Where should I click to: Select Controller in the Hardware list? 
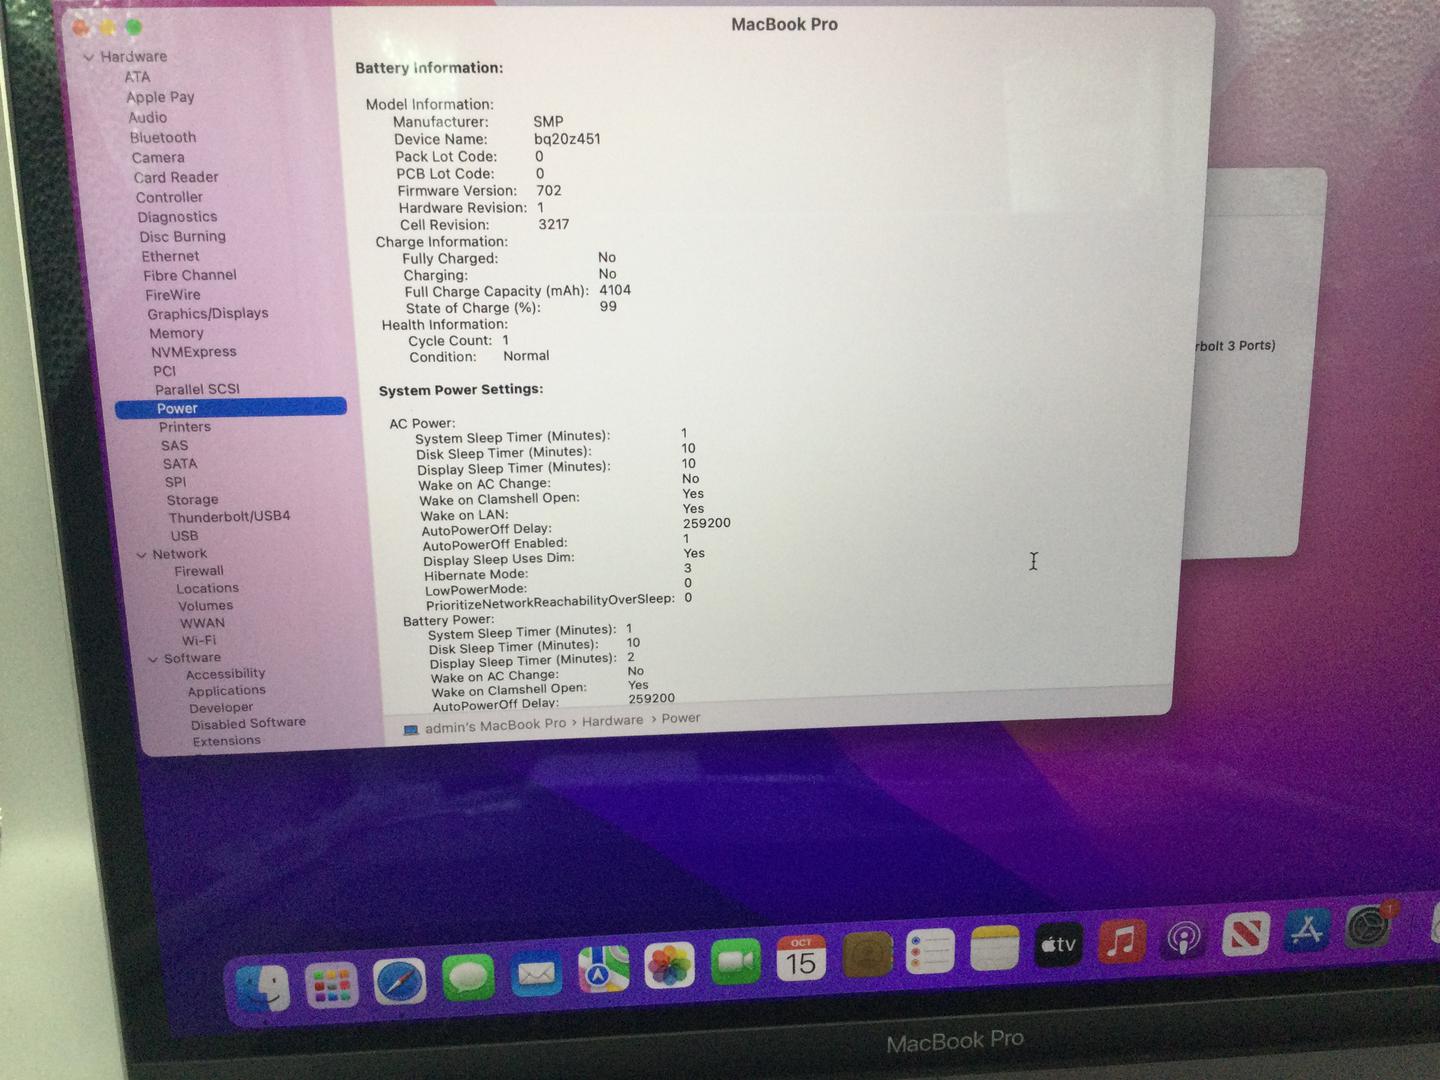[169, 197]
